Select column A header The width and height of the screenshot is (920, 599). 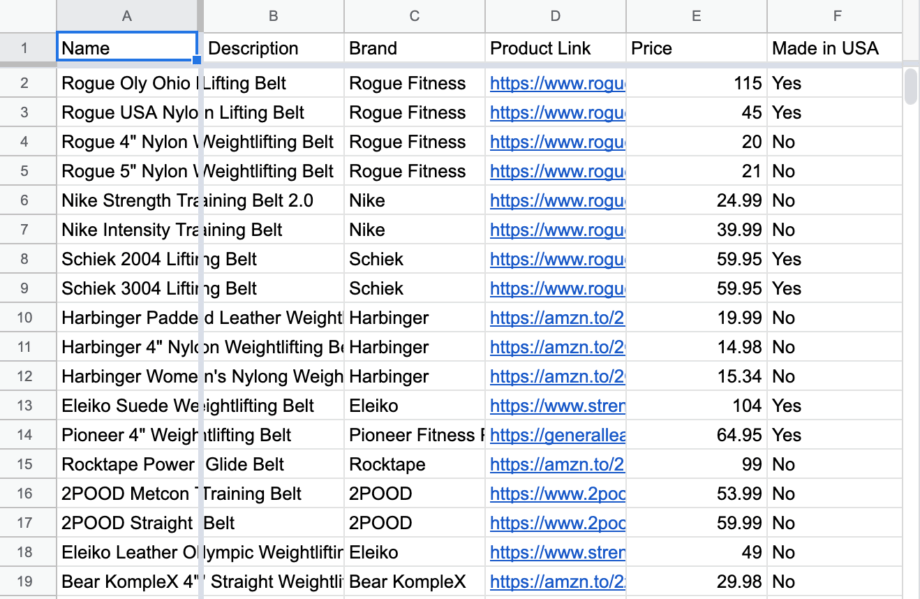127,16
